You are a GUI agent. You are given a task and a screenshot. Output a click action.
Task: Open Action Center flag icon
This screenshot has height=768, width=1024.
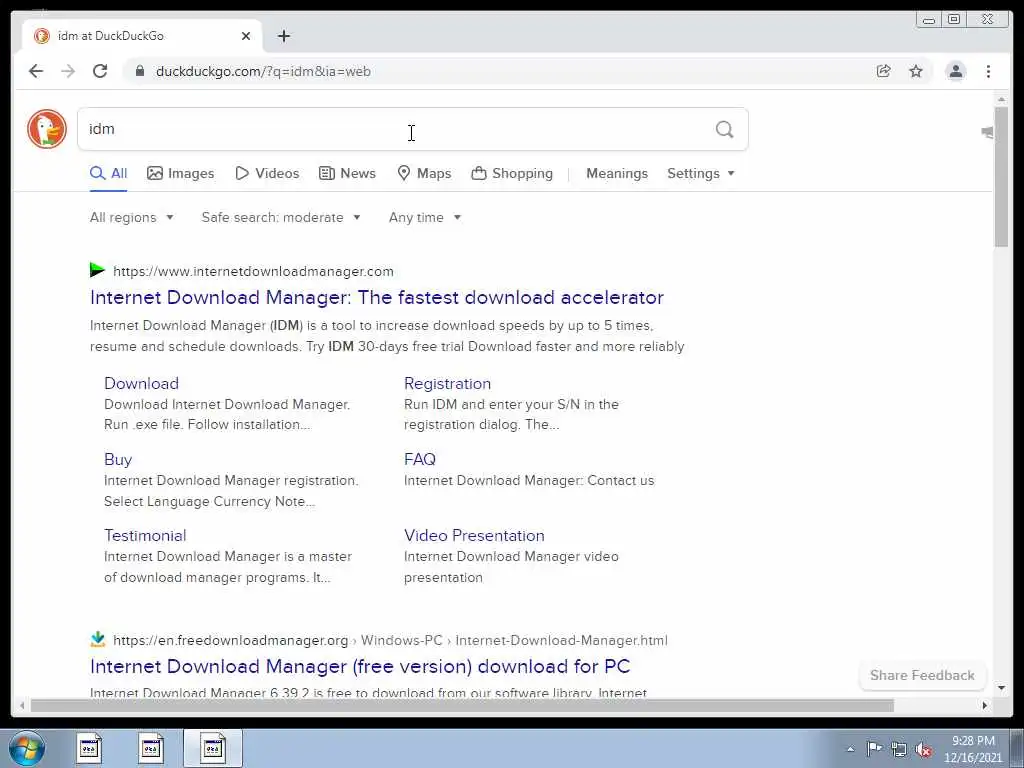click(x=874, y=749)
